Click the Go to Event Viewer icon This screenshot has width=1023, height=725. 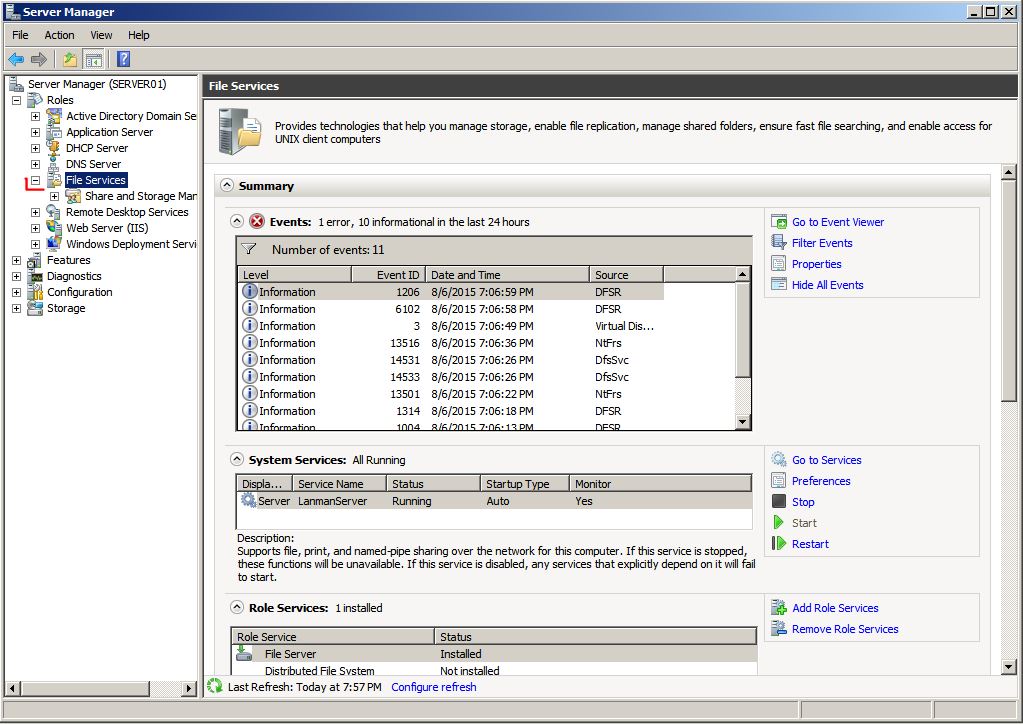pyautogui.click(x=779, y=222)
